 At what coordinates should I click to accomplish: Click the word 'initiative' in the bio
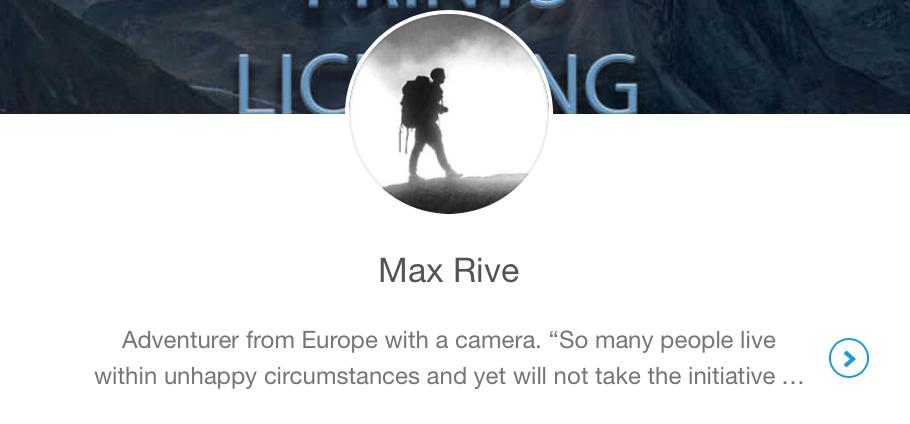pos(731,376)
